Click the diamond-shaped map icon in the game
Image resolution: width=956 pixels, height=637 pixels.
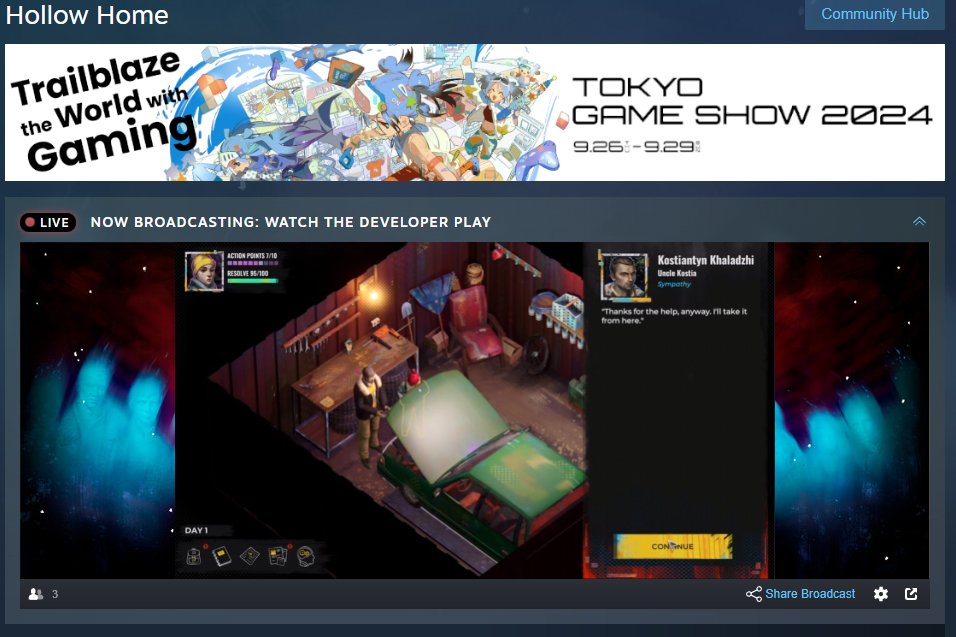(249, 556)
